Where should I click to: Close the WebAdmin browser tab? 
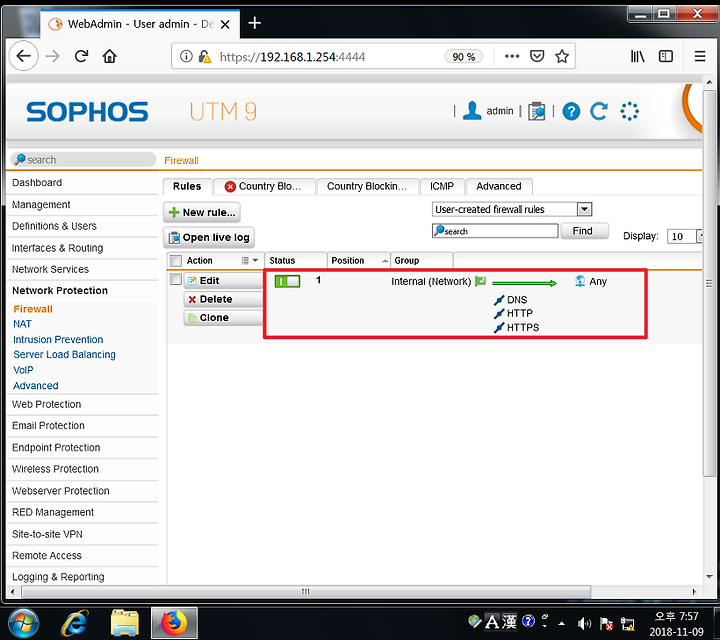click(225, 24)
